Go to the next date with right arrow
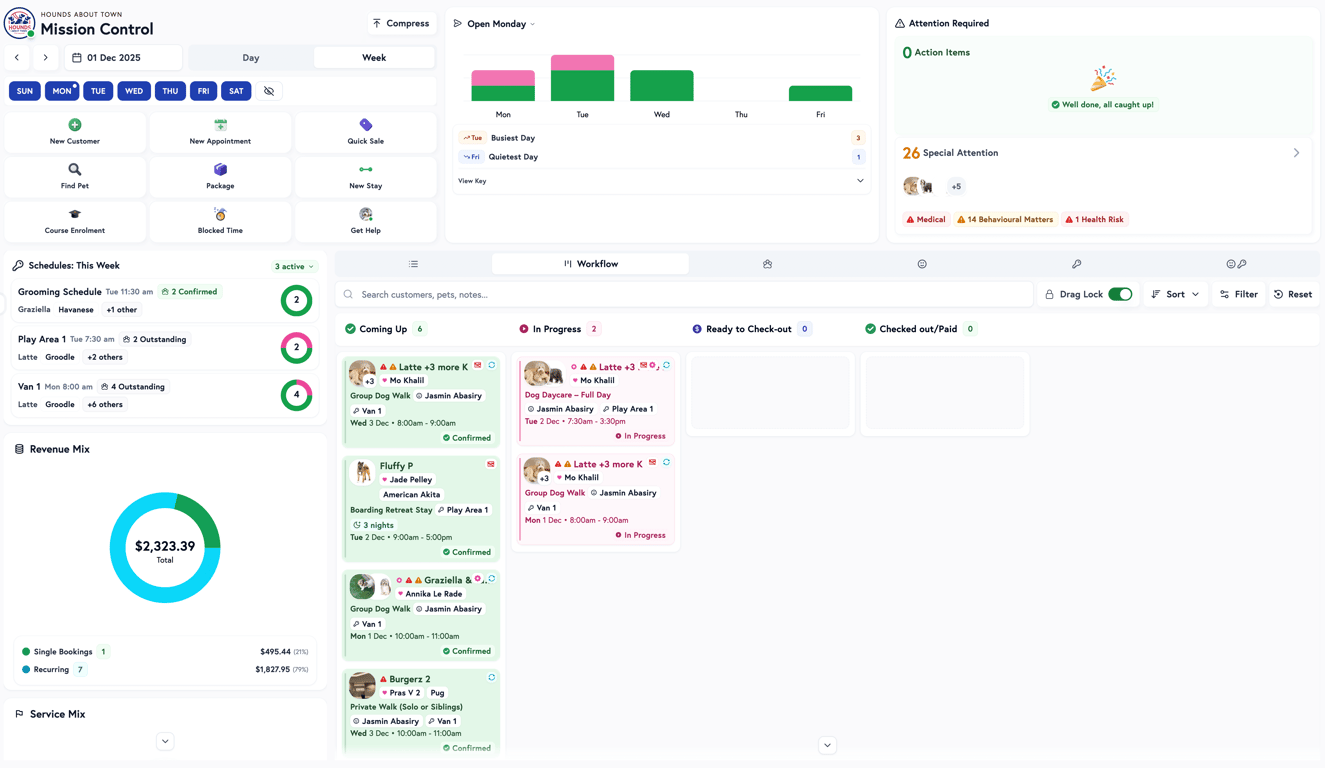The width and height of the screenshot is (1325, 768). tap(45, 58)
